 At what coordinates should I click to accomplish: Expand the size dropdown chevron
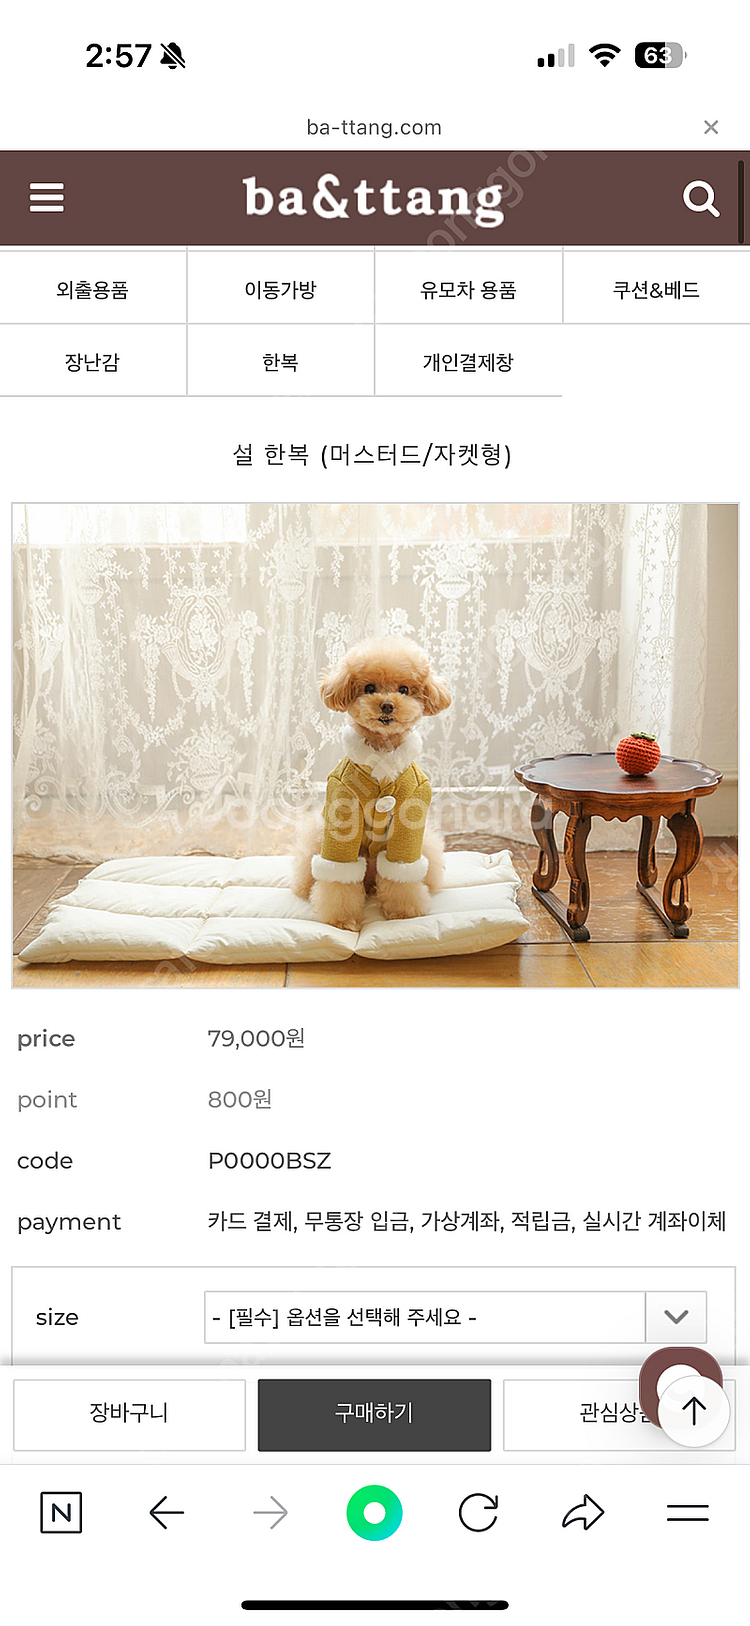[x=676, y=1317]
